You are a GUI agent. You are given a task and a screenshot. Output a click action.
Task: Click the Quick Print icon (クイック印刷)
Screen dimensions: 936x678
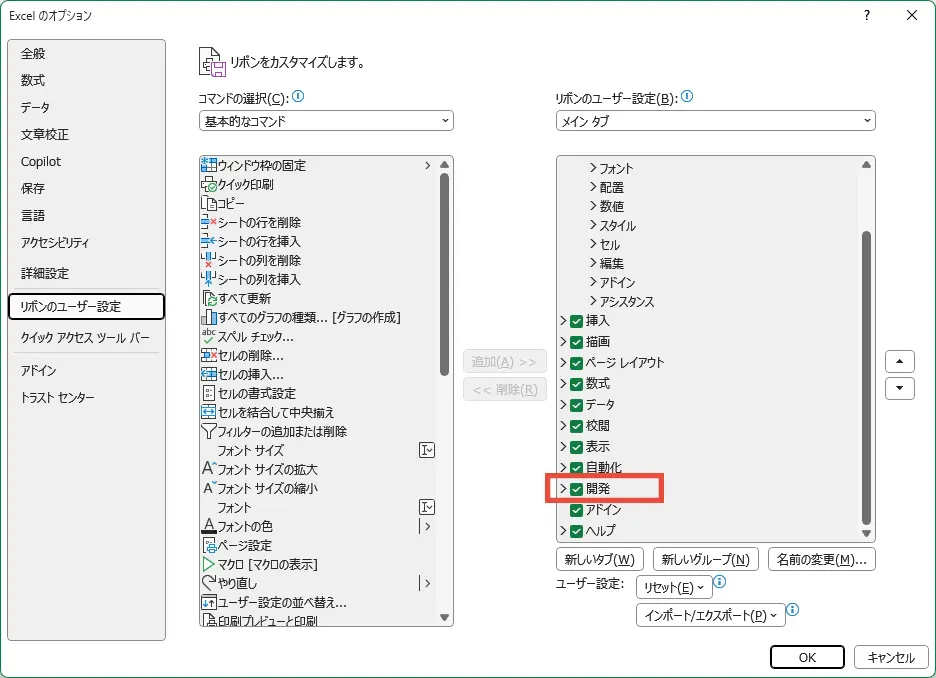point(209,185)
